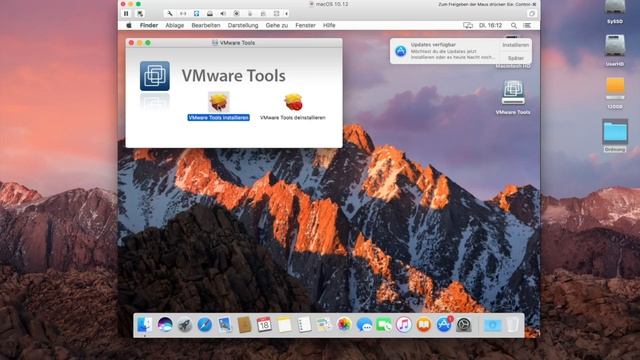Click the Updates verfügbar notification text
Screen dimensions: 640x360
[x=433, y=44]
